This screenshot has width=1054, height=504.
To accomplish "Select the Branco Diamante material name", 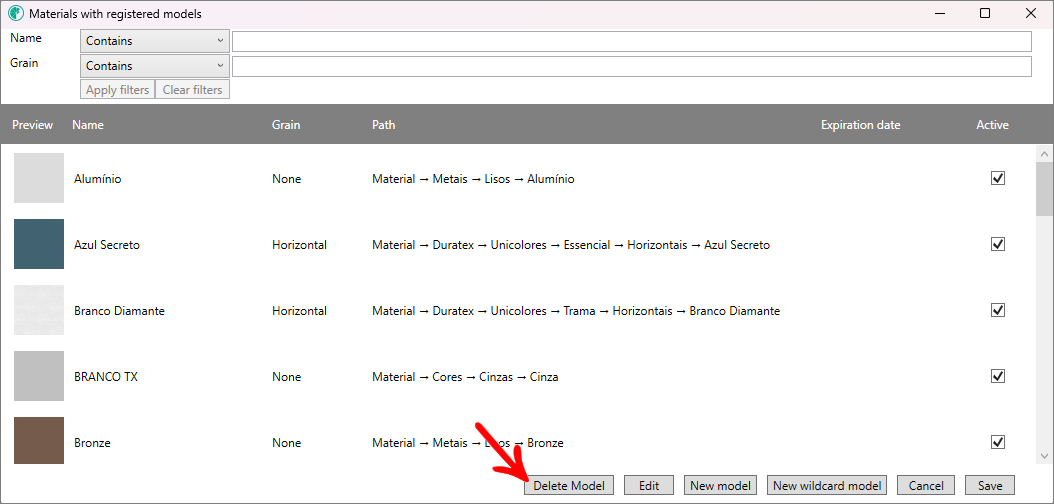I will pos(119,311).
